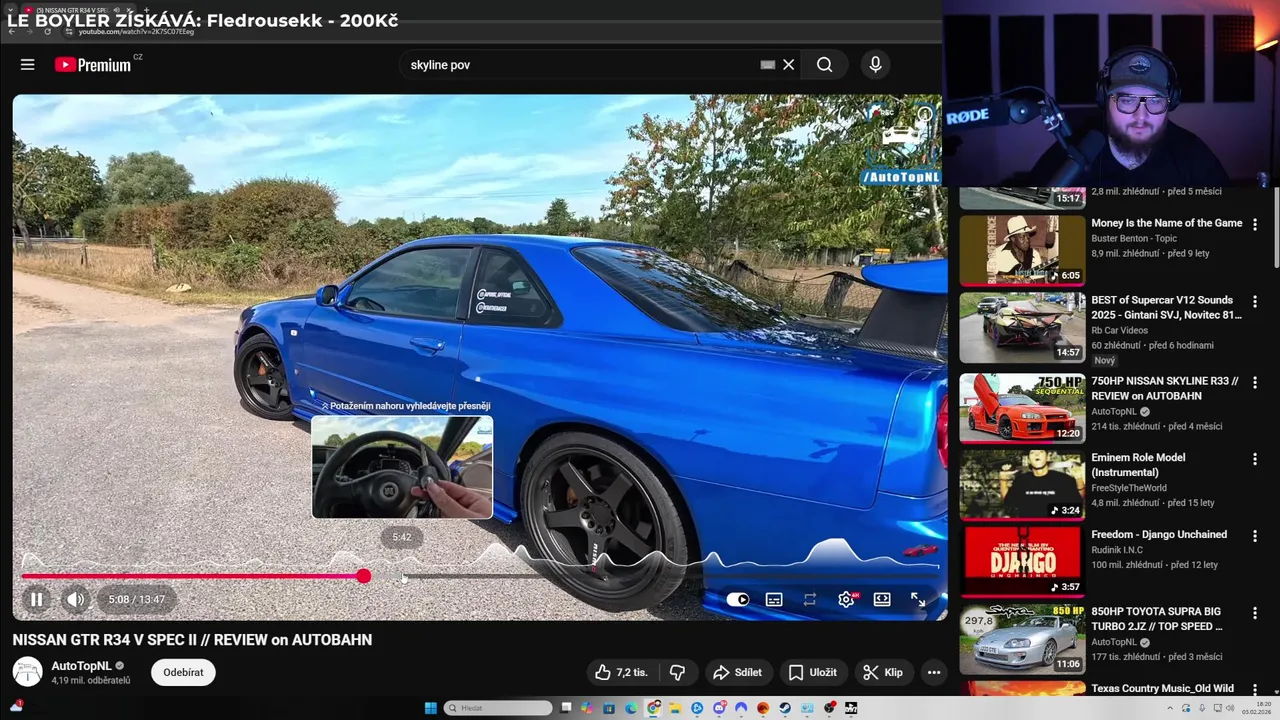Viewport: 1280px width, 720px height.
Task: Click the 5:08 / 13:47 time display
Action: pos(136,599)
